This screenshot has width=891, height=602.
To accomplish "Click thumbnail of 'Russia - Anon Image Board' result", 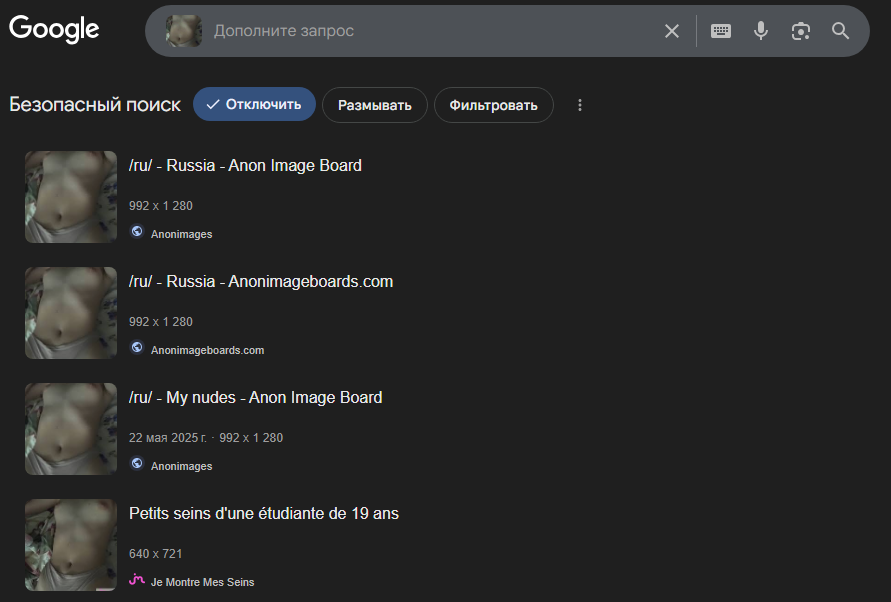I will [x=71, y=197].
